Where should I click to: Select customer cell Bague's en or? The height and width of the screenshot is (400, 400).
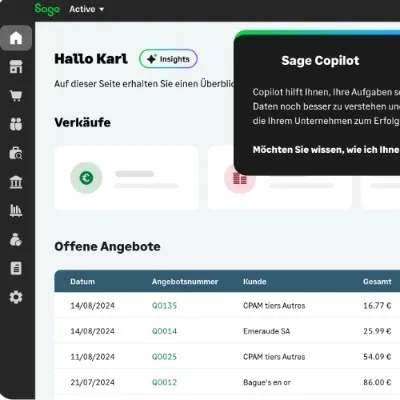click(267, 382)
